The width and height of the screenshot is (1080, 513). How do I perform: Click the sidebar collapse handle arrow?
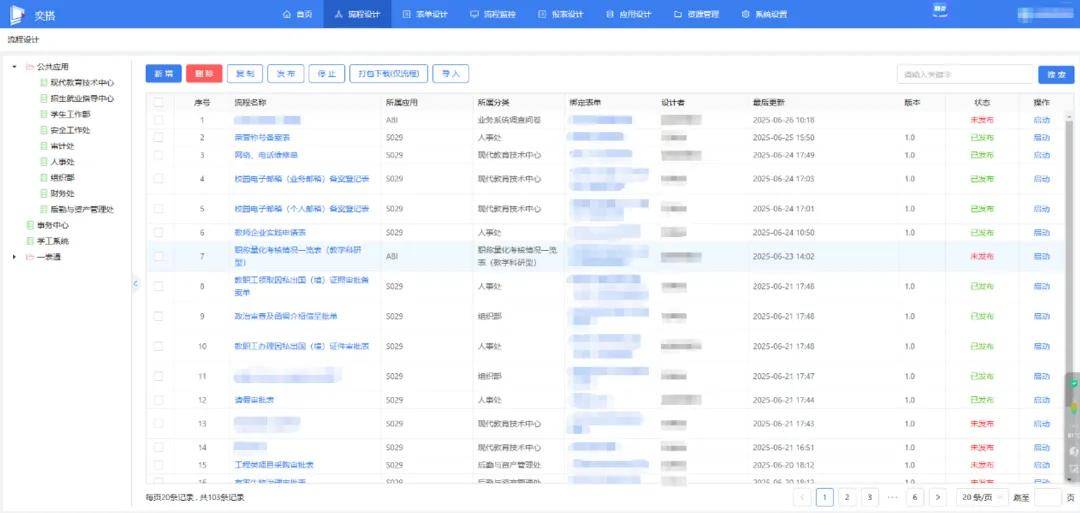click(135, 284)
